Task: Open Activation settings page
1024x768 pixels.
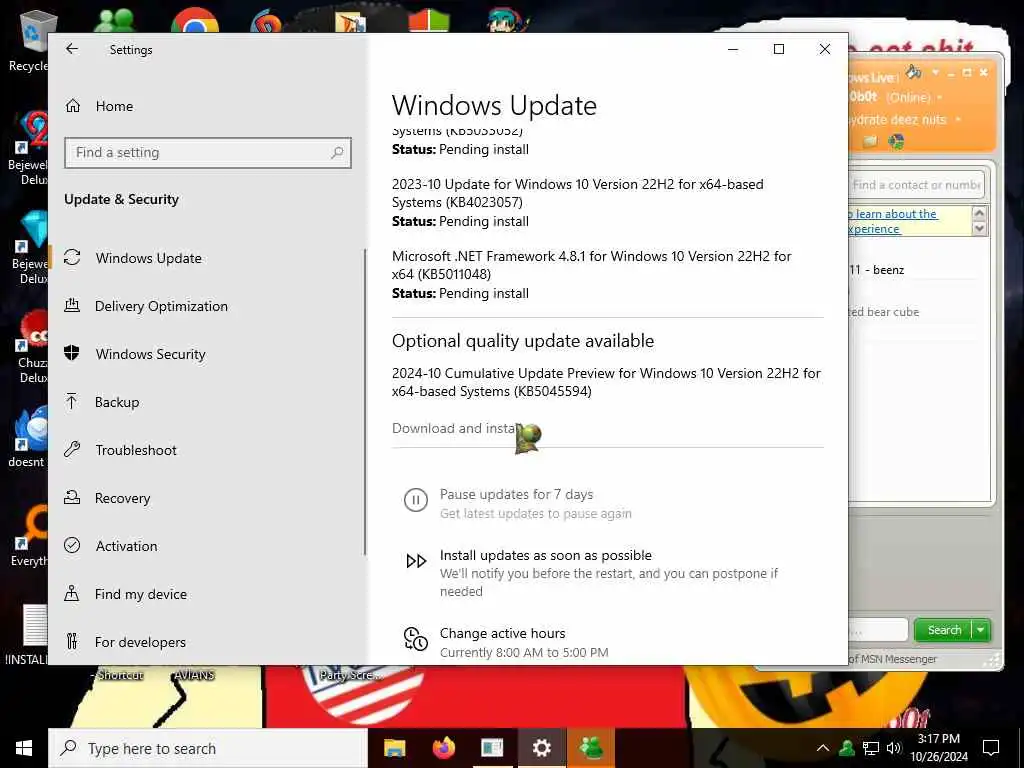Action: 126,546
